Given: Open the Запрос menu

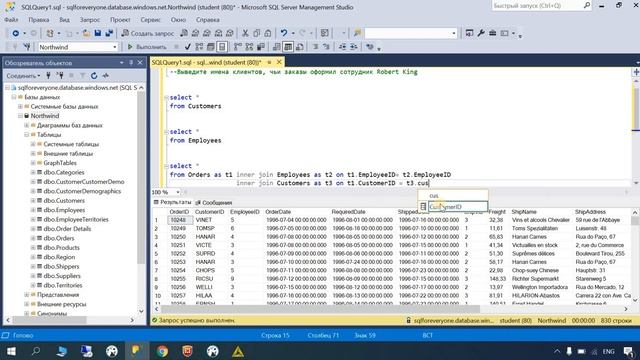Looking at the screenshot, I should (90, 20).
